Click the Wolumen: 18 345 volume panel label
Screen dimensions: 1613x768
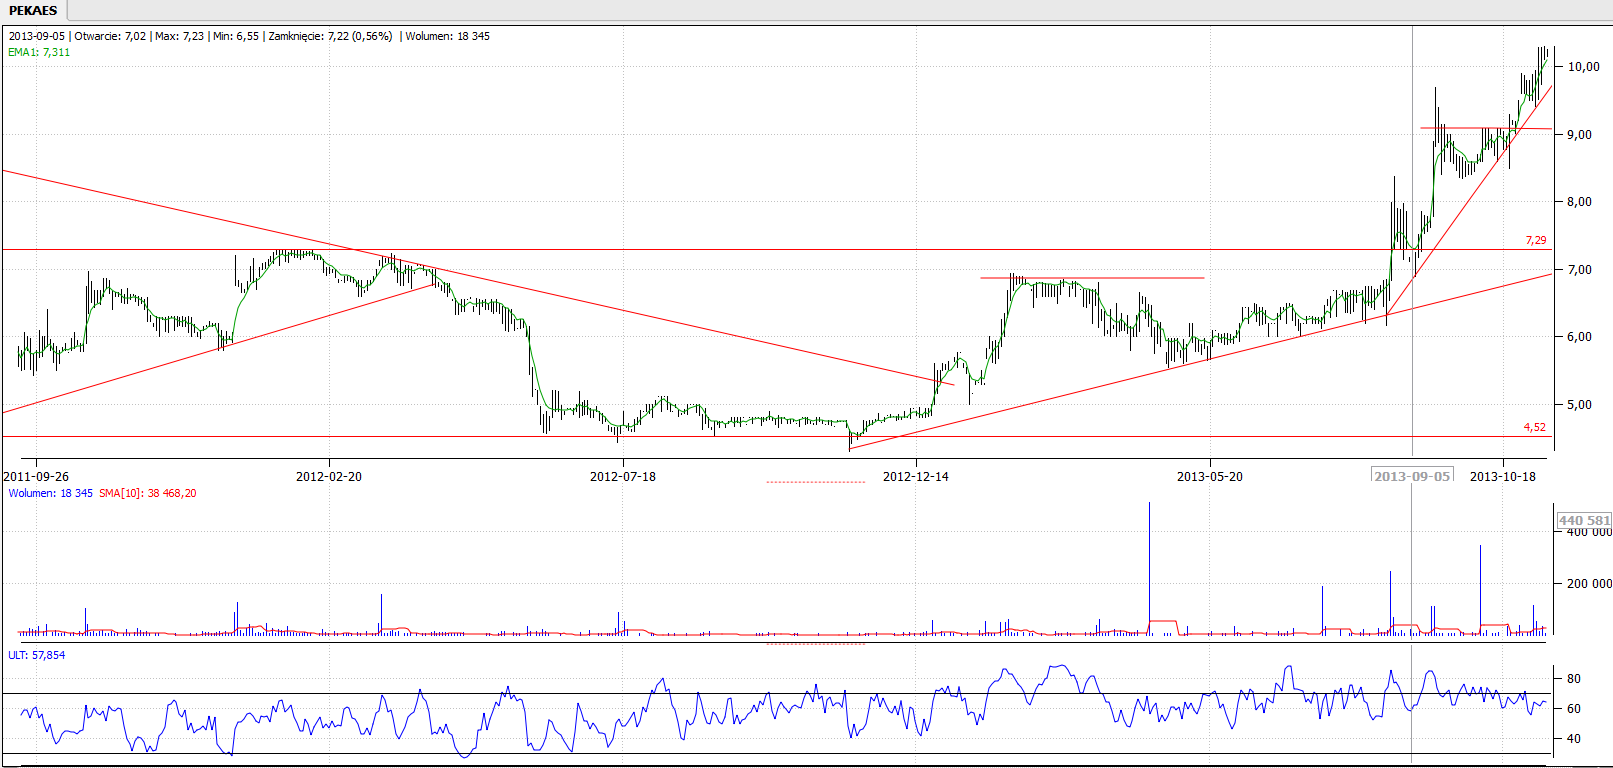click(50, 493)
